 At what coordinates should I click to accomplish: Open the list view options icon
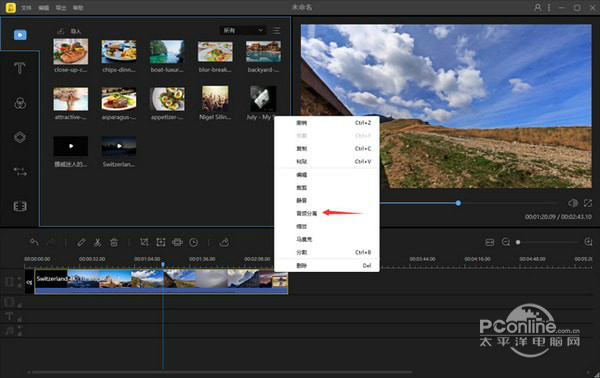pyautogui.click(x=276, y=31)
